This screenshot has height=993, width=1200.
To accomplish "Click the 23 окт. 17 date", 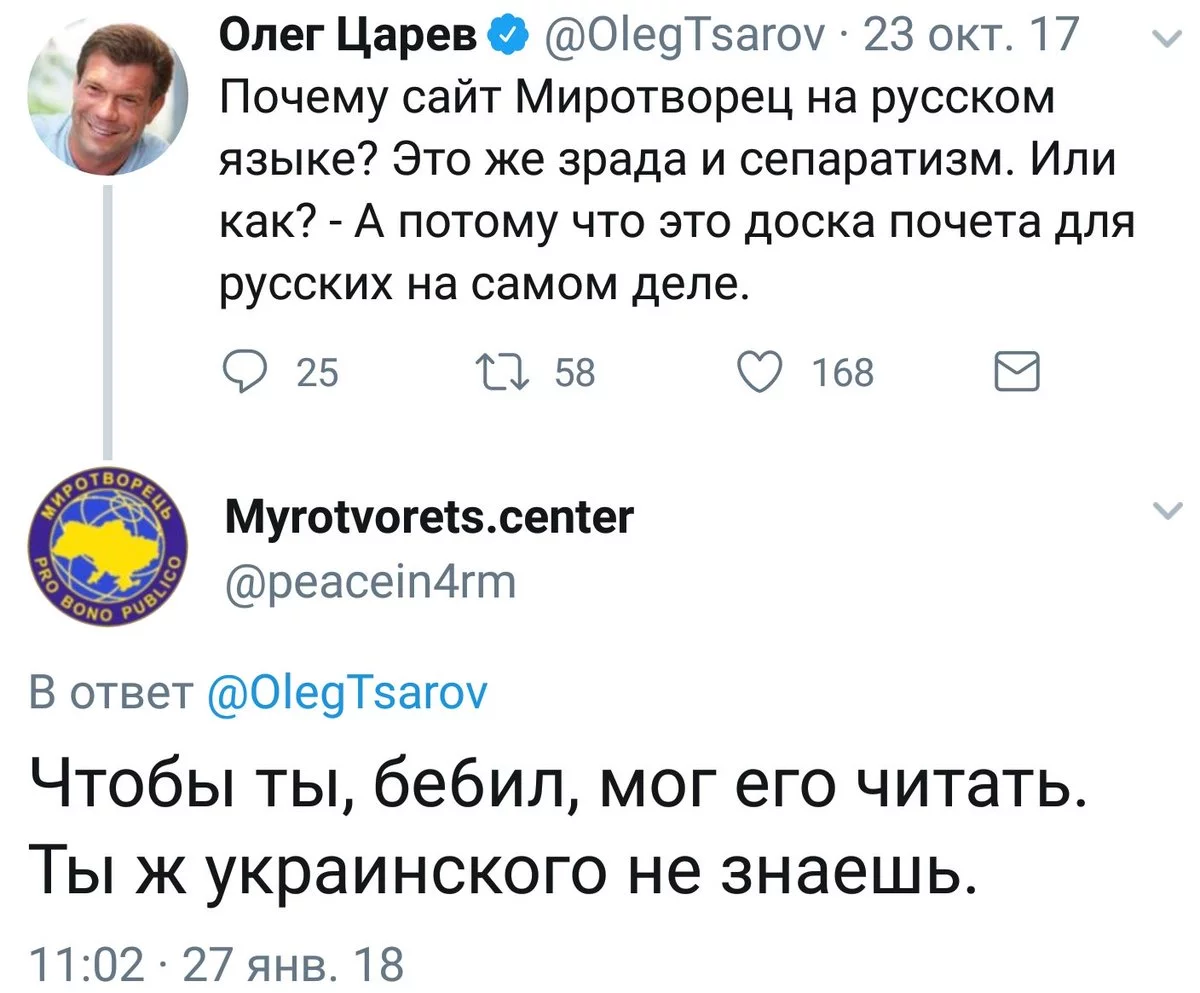I will click(x=970, y=36).
